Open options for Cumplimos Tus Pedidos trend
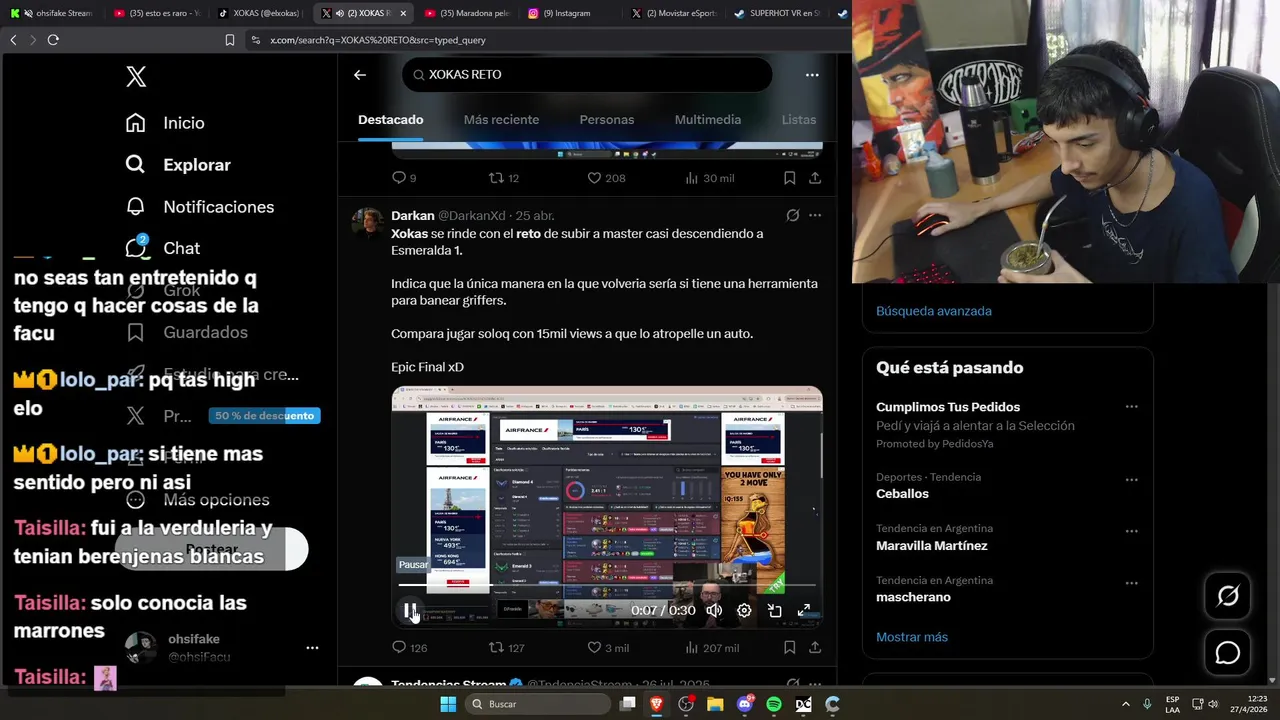The width and height of the screenshot is (1280, 720). pyautogui.click(x=1132, y=407)
